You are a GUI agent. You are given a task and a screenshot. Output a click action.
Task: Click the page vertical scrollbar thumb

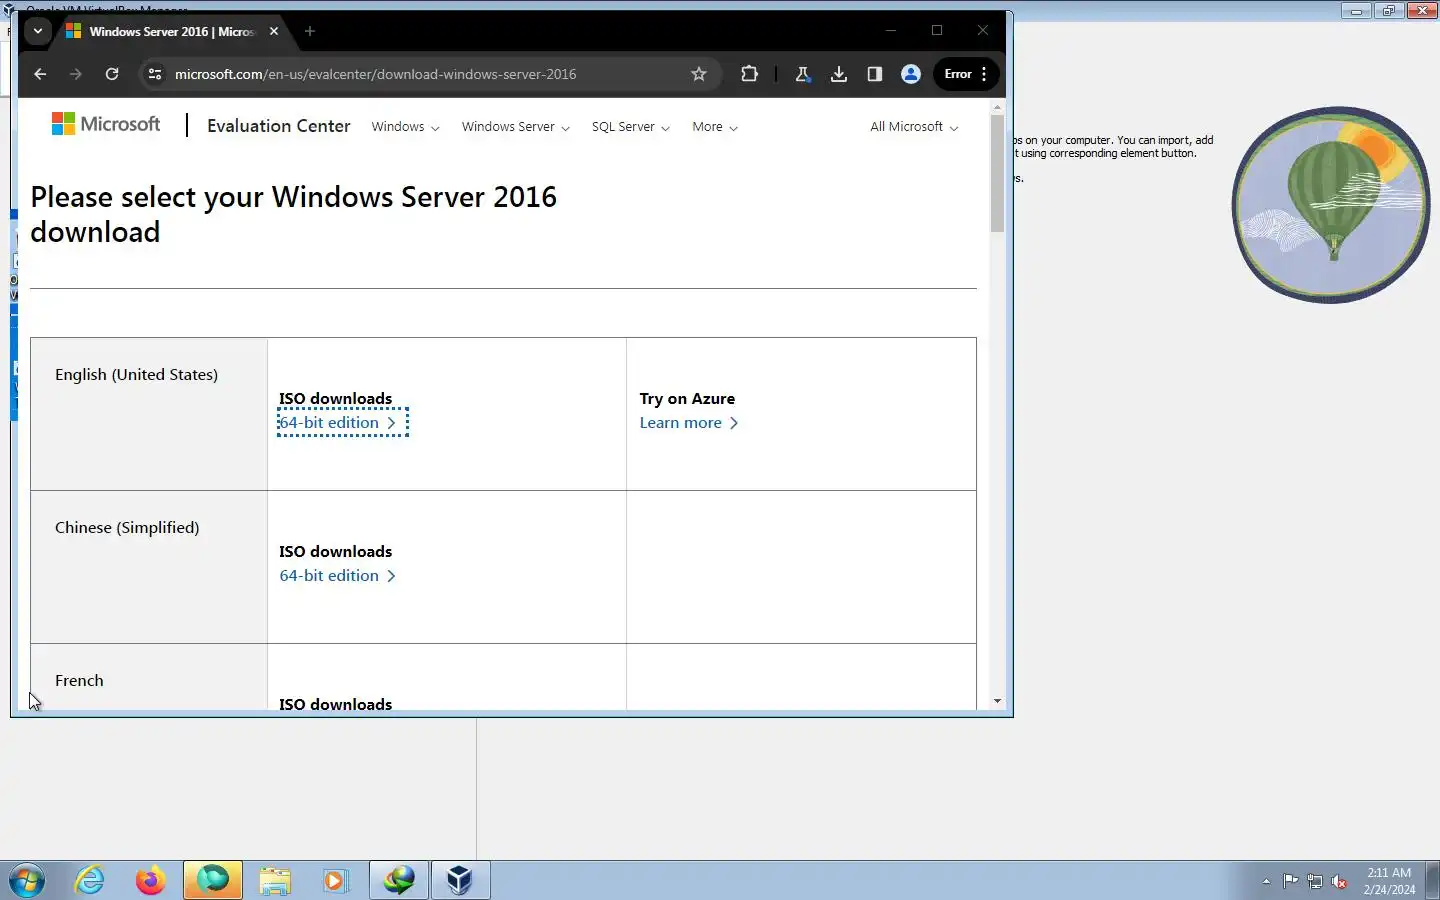[x=997, y=172]
